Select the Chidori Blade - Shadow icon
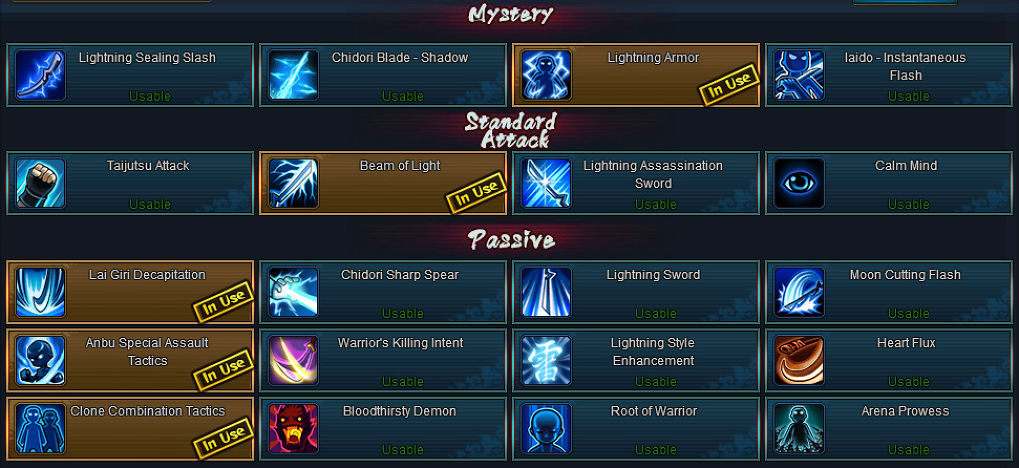The height and width of the screenshot is (468, 1019). [x=293, y=75]
